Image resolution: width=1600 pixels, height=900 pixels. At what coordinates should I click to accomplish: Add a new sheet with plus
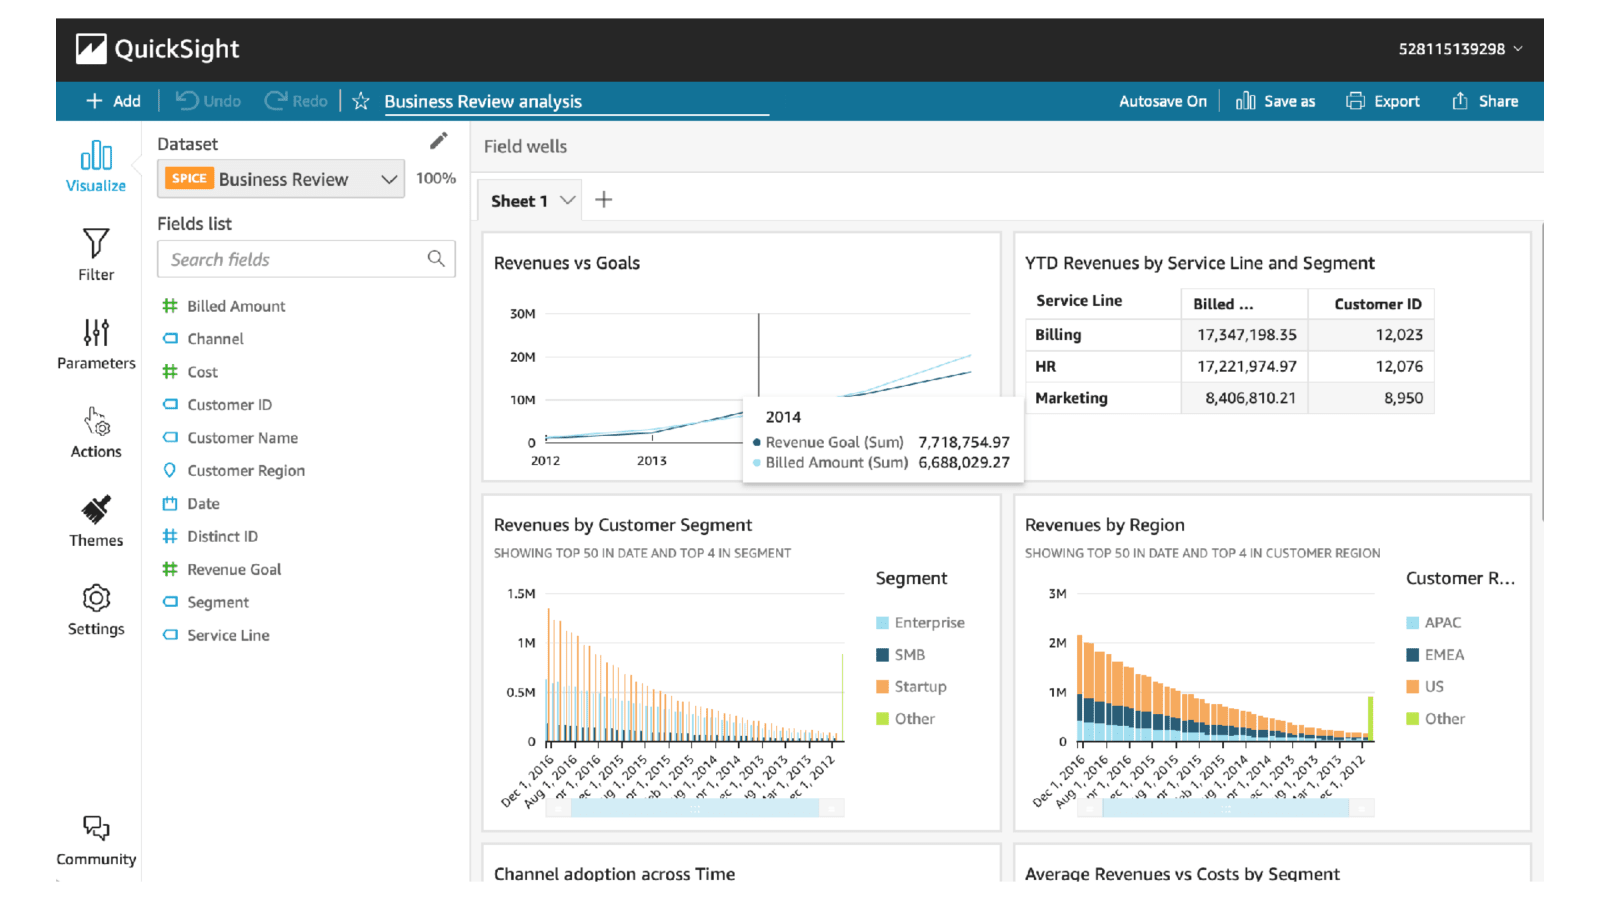click(603, 200)
